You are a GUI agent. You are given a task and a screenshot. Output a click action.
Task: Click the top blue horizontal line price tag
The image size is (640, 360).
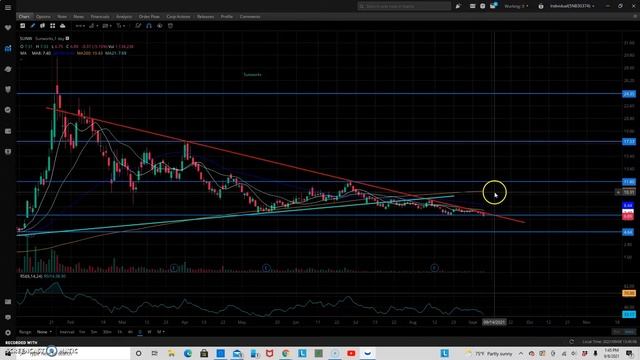click(629, 94)
